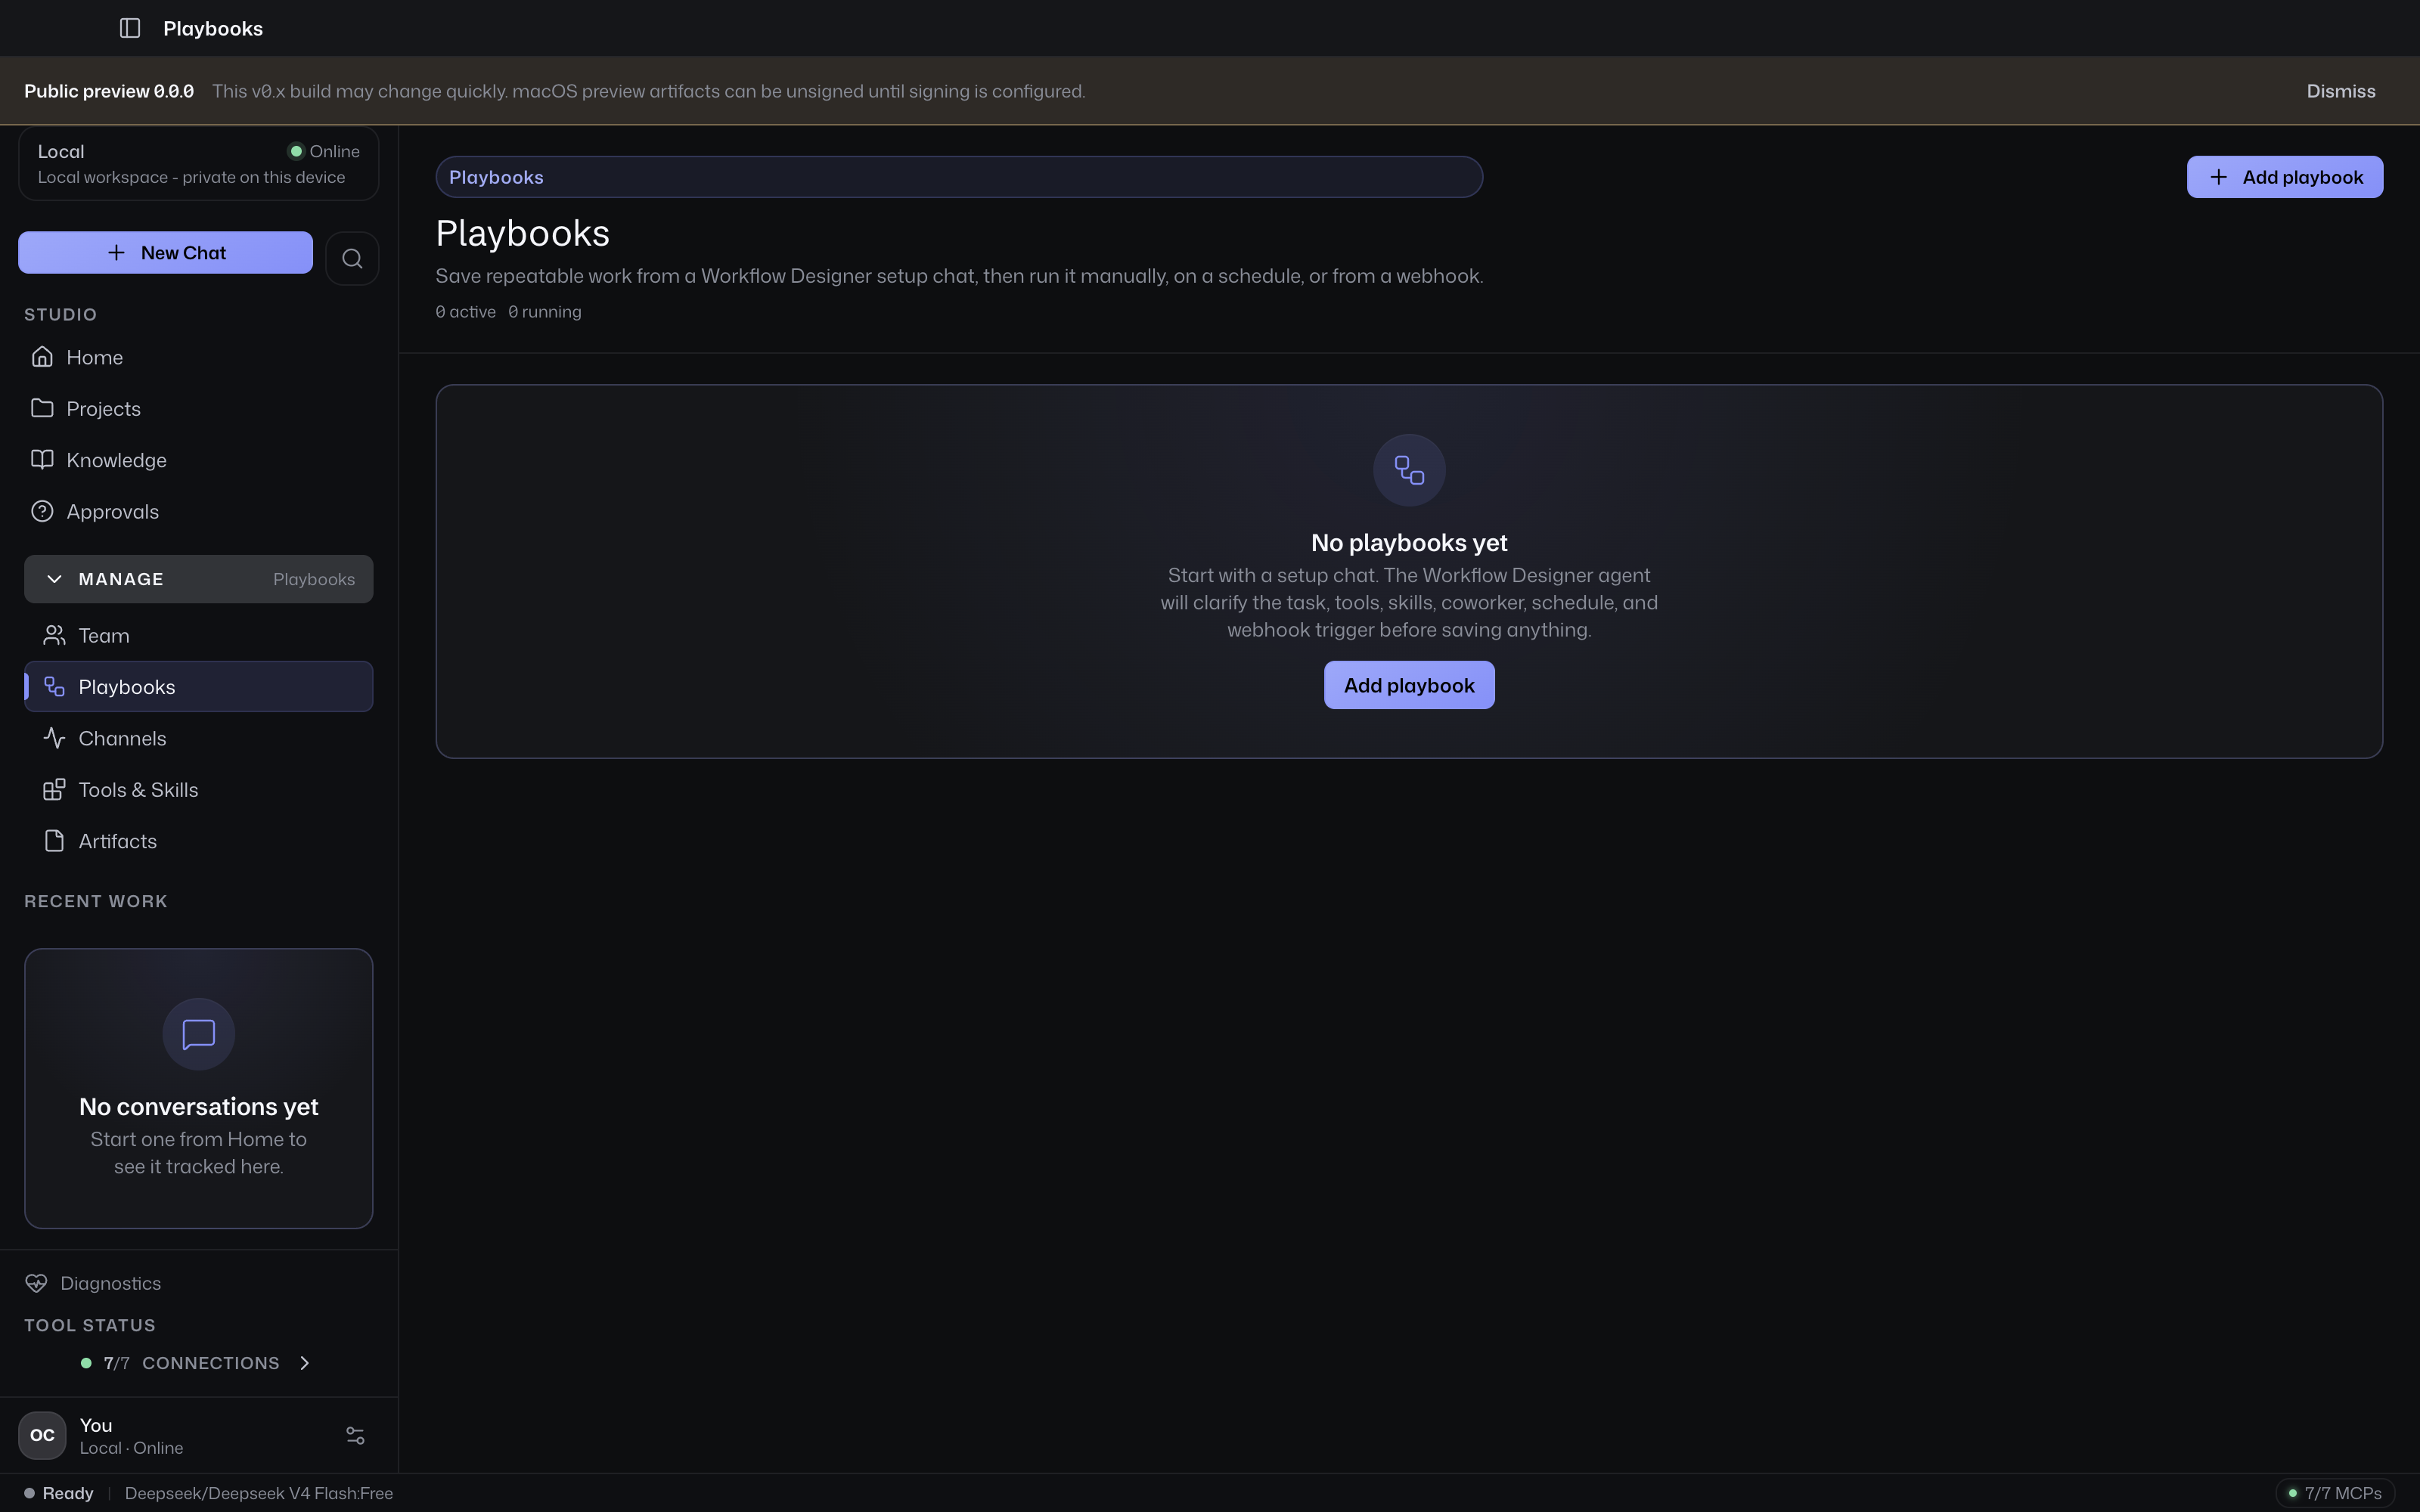Screen dimensions: 2420x1512
Task: Dismiss the public preview banner
Action: (x=2341, y=91)
